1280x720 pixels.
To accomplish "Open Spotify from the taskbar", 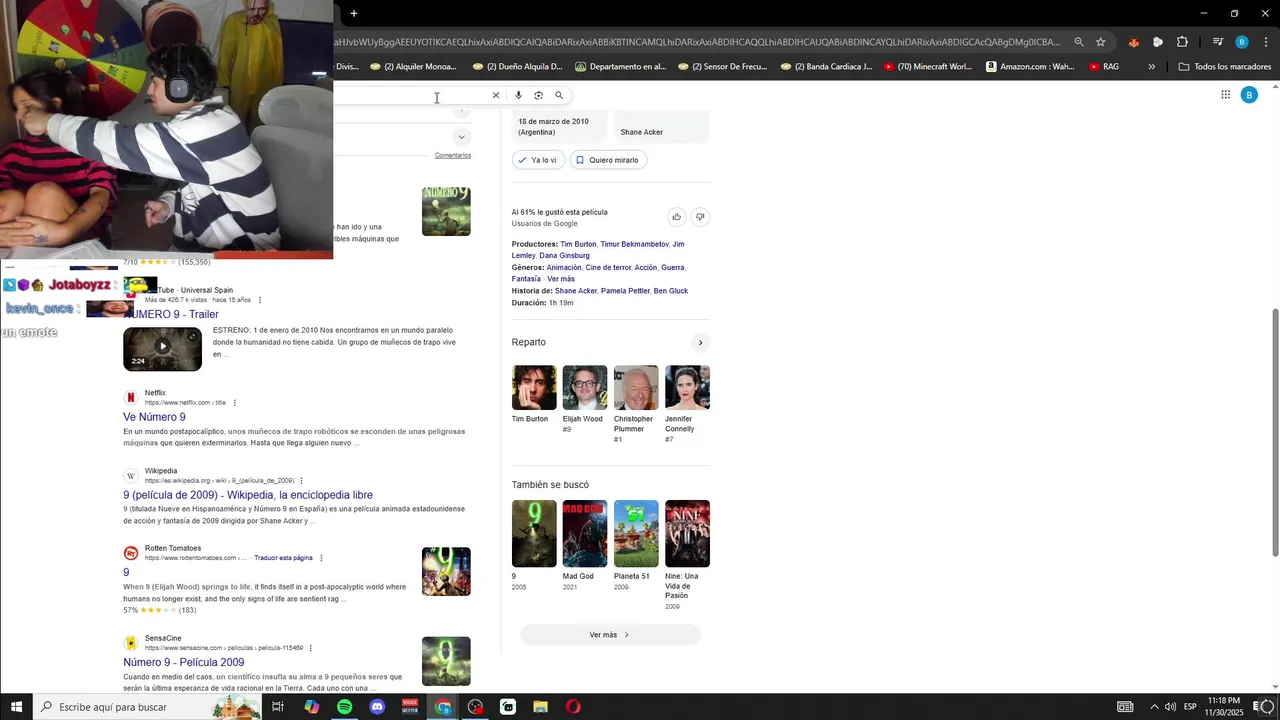I will click(x=344, y=707).
